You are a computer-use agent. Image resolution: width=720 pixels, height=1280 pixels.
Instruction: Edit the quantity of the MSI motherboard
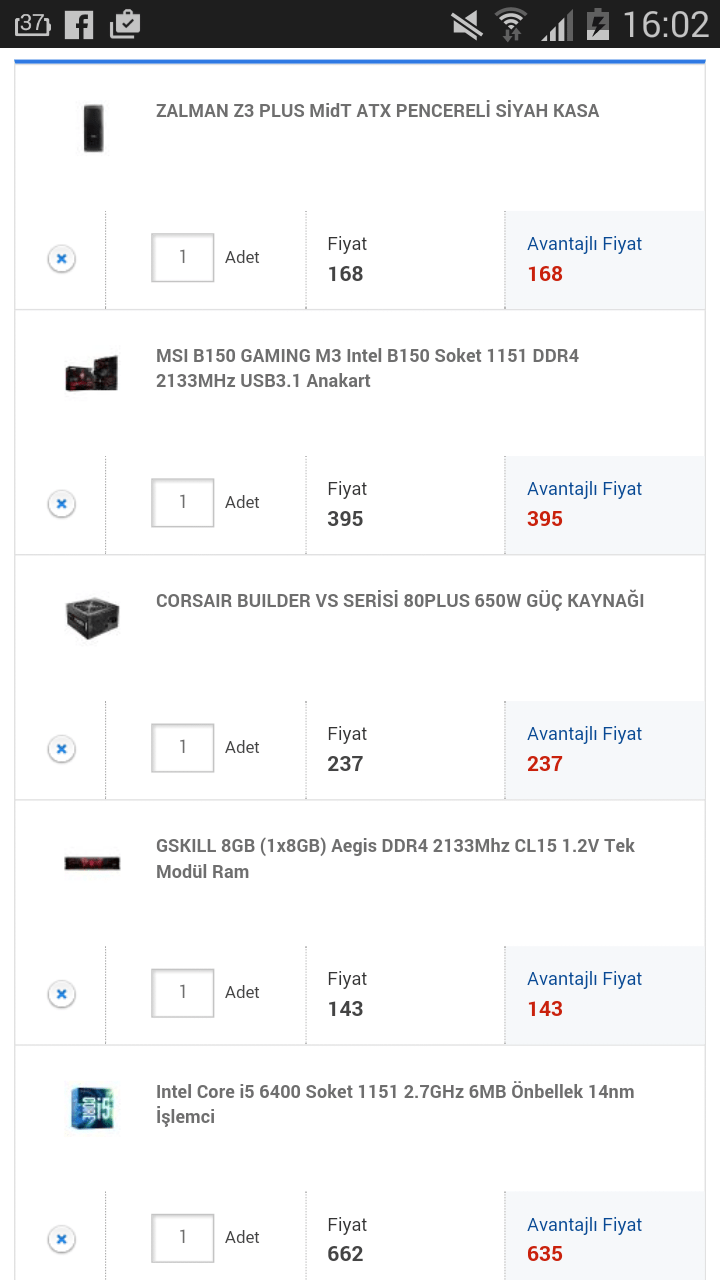tap(182, 502)
